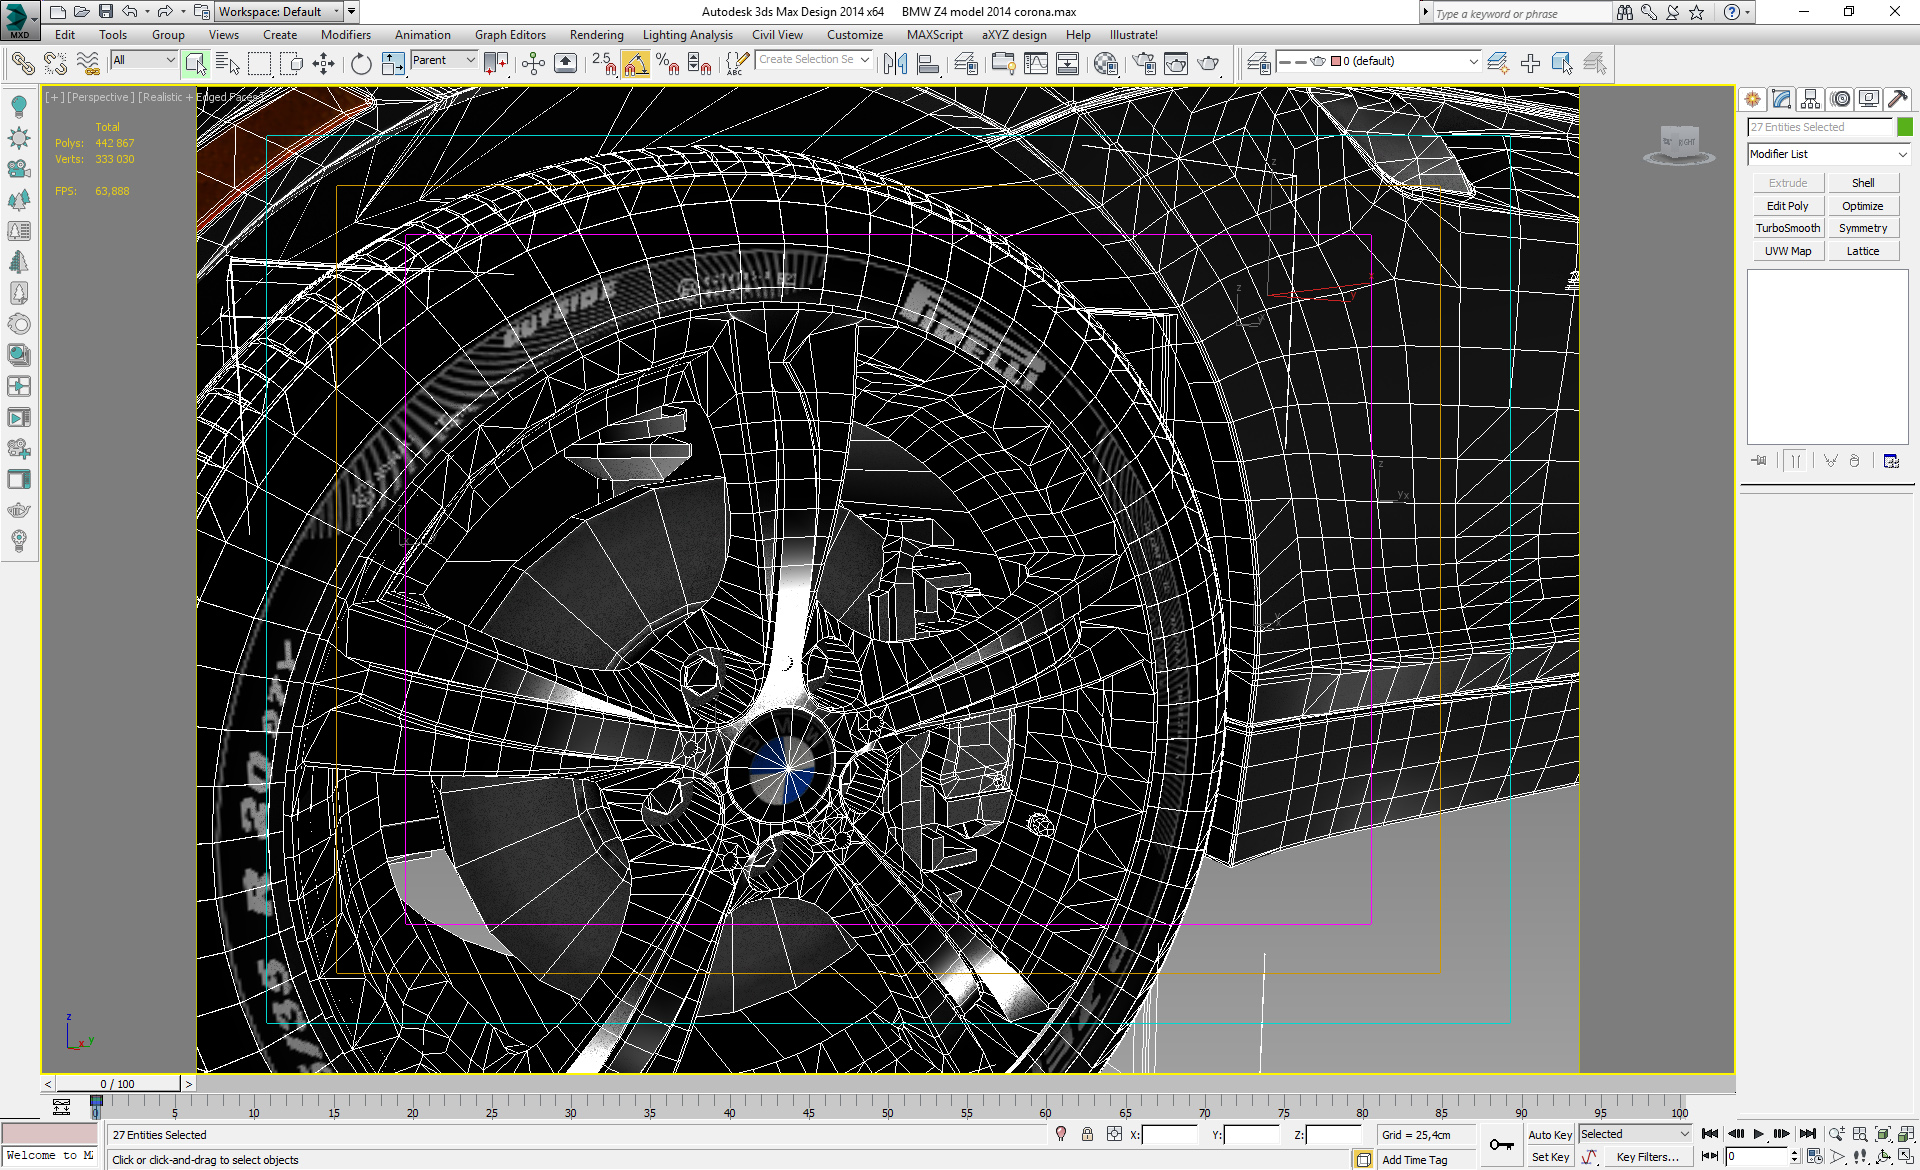The image size is (1920, 1170).
Task: Toggle Absolute/Offset transform type-in mode
Action: tap(1114, 1134)
